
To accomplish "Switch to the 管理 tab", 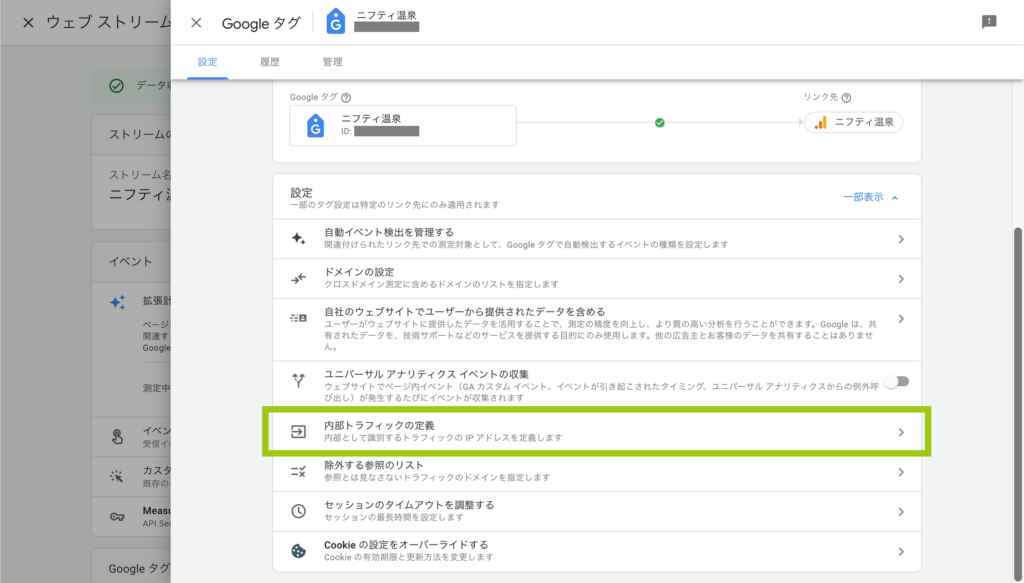I will [332, 62].
